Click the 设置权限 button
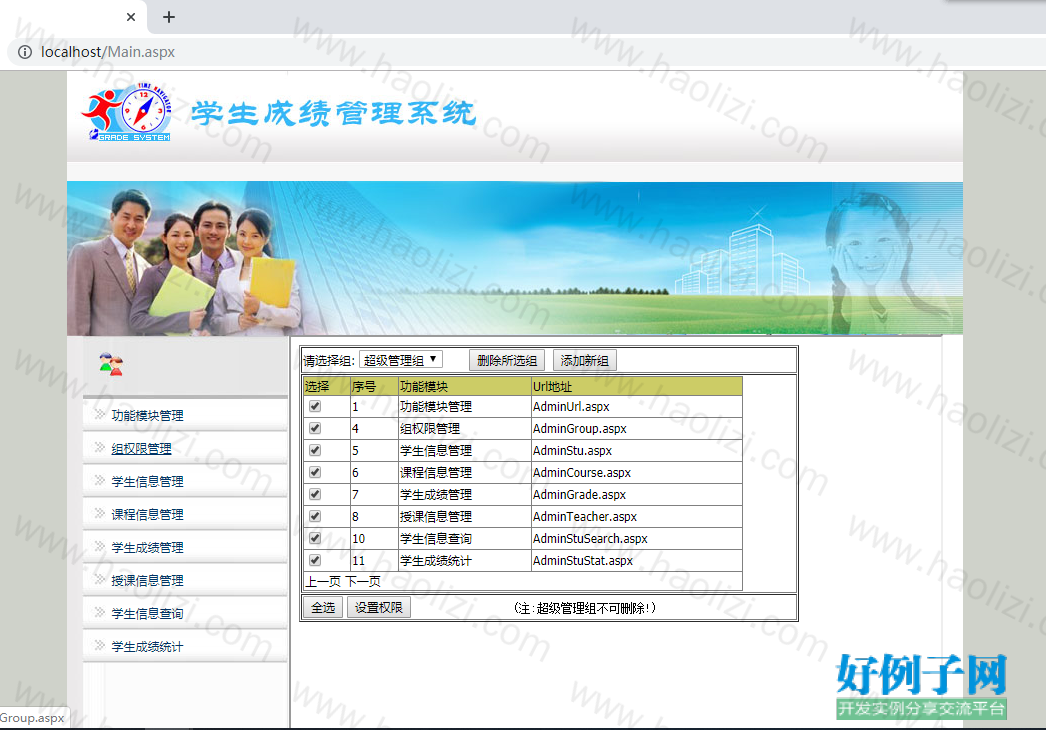The image size is (1046, 730). 379,607
